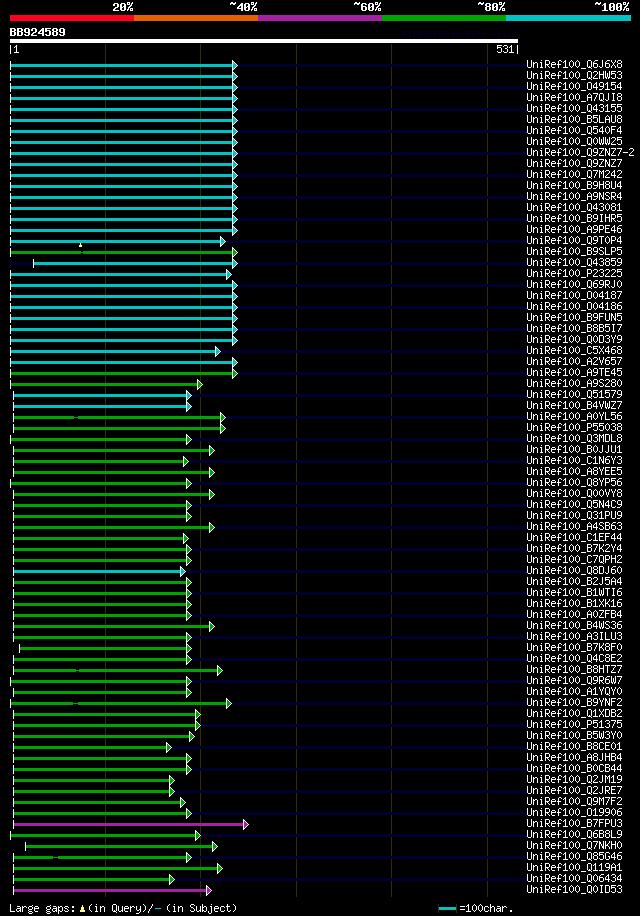Click the purple ~60% identity legend segment

coord(320,18)
